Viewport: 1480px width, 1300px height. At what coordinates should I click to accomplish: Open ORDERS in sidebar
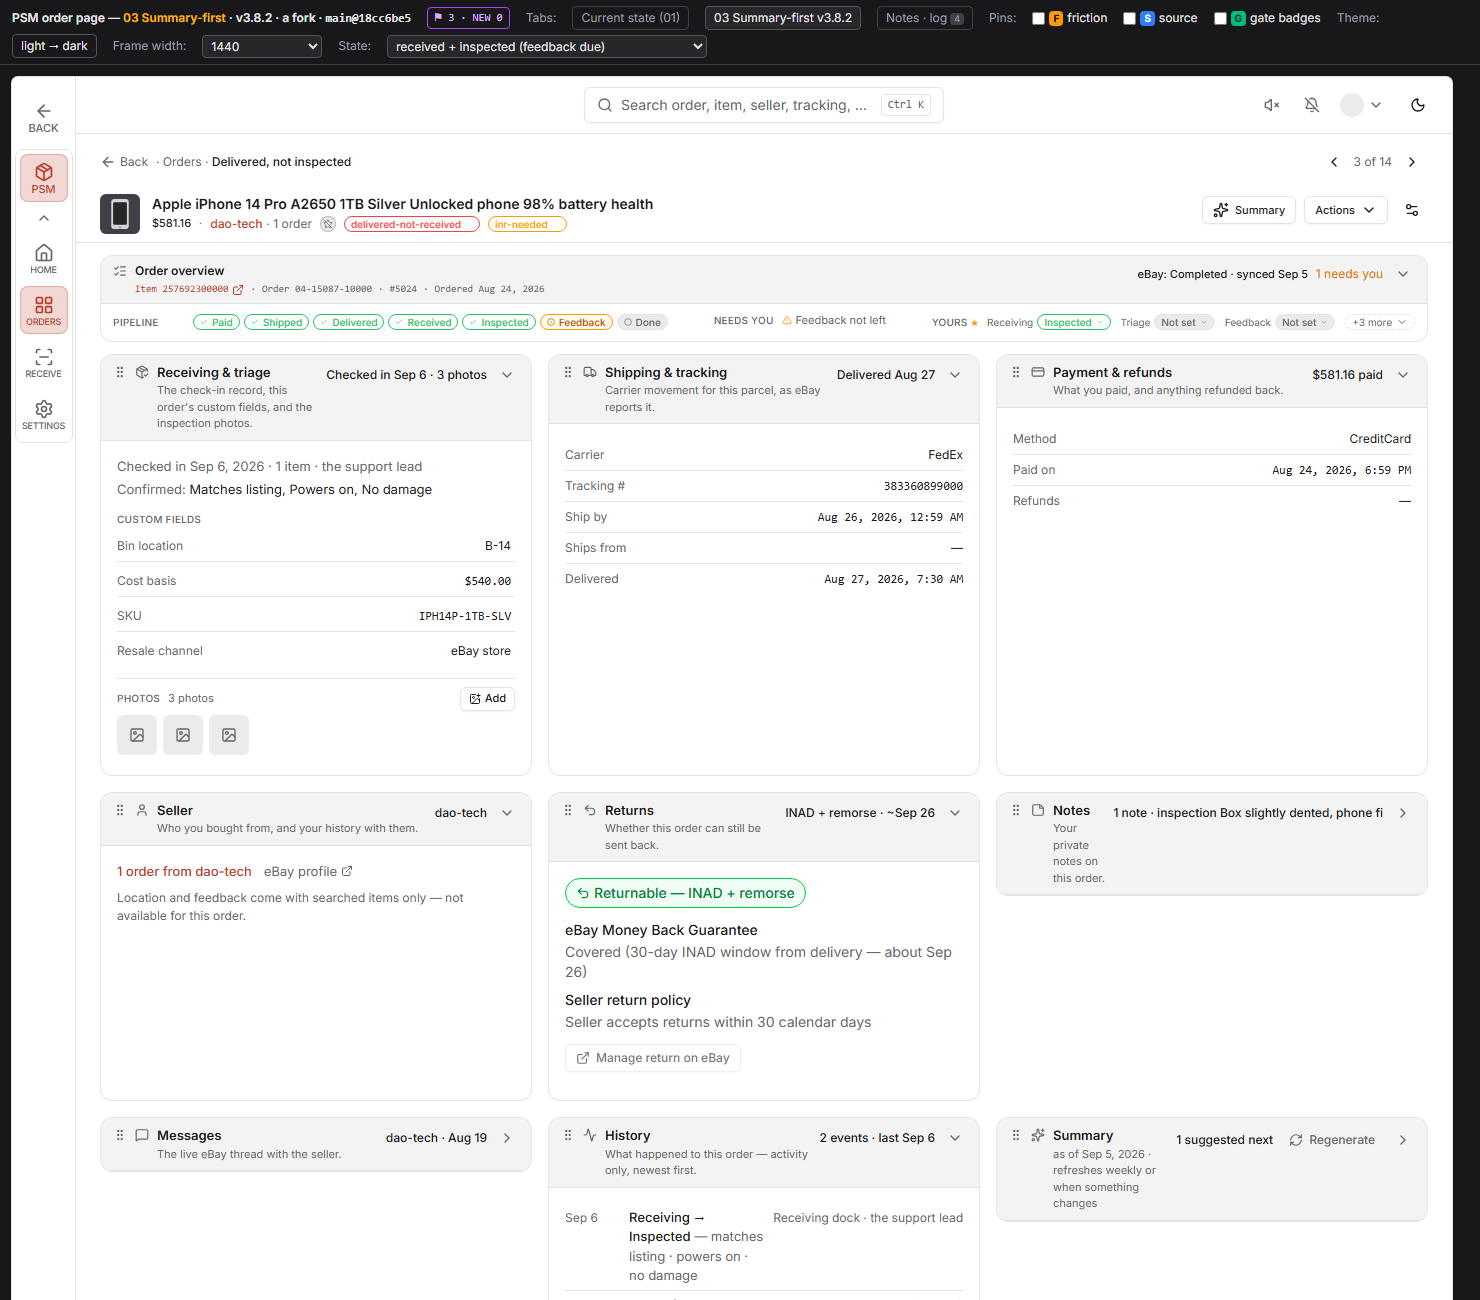point(44,310)
